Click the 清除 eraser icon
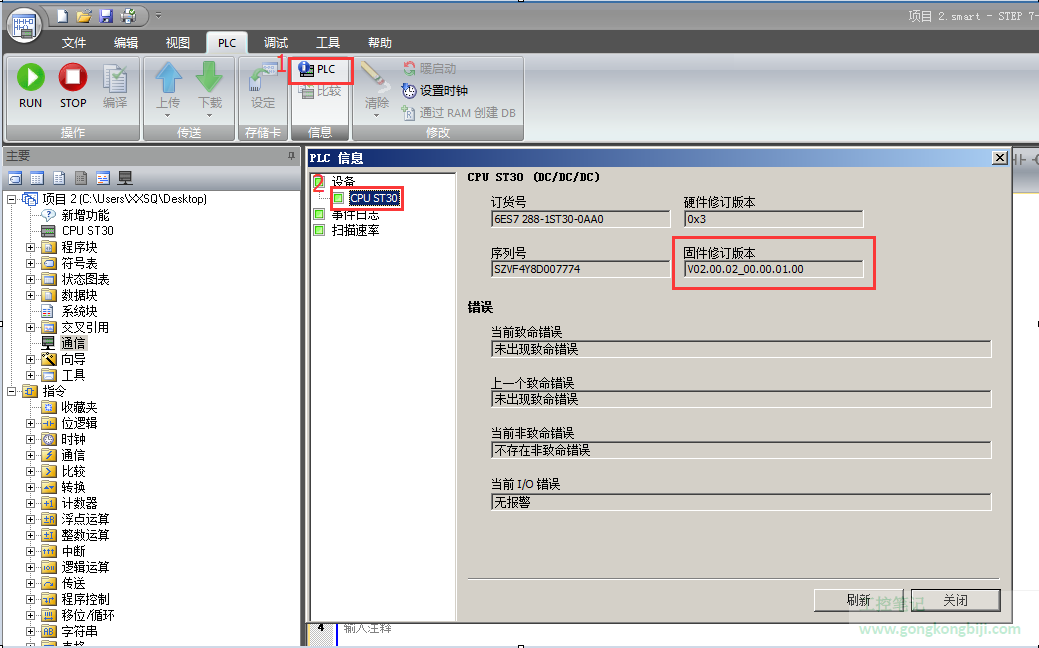Viewport: 1039px width, 648px height. (x=376, y=78)
